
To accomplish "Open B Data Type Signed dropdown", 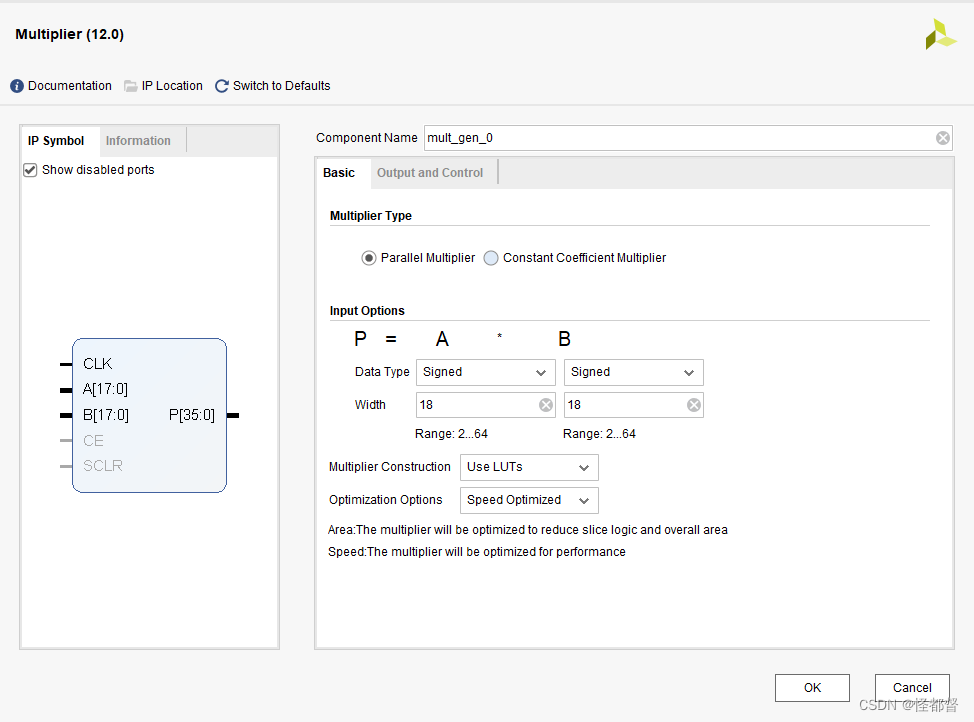I will [x=633, y=372].
